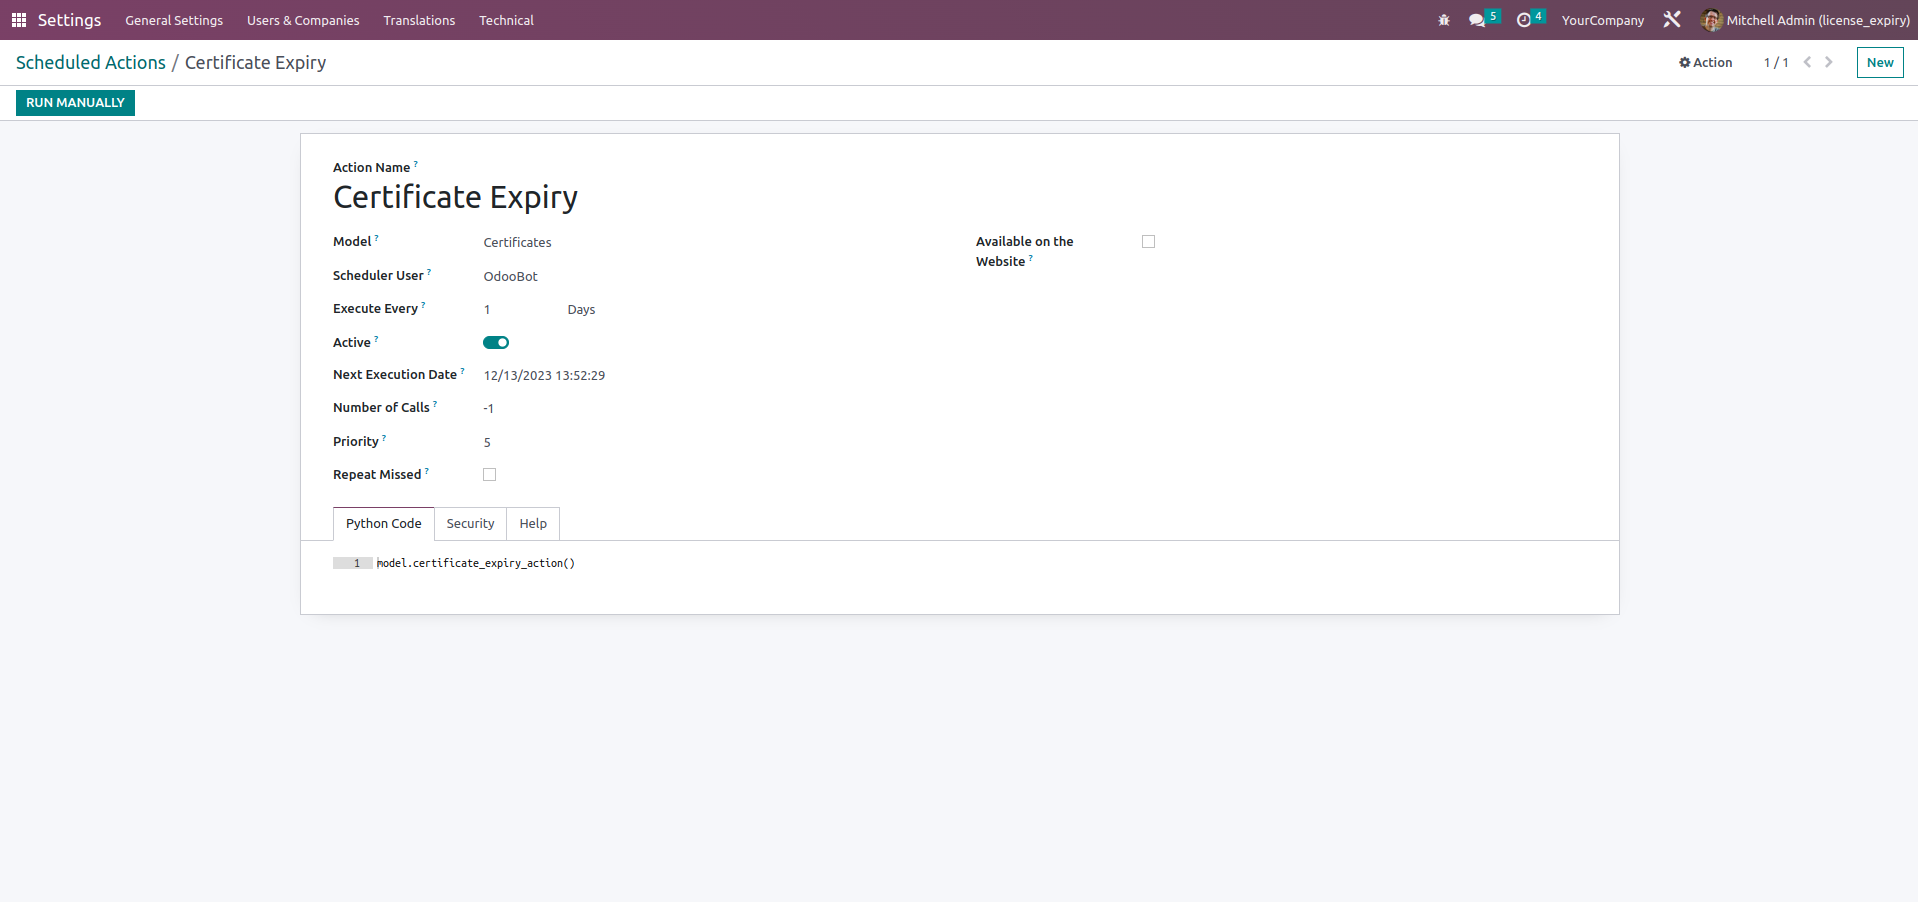1918x902 pixels.
Task: Open the Days interval unit dropdown
Action: coord(581,310)
